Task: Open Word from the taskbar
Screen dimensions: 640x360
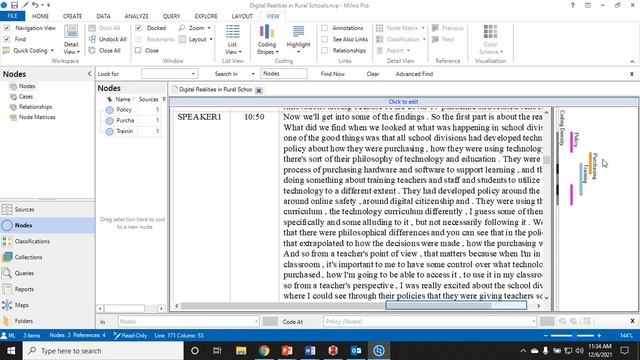Action: tap(310, 351)
